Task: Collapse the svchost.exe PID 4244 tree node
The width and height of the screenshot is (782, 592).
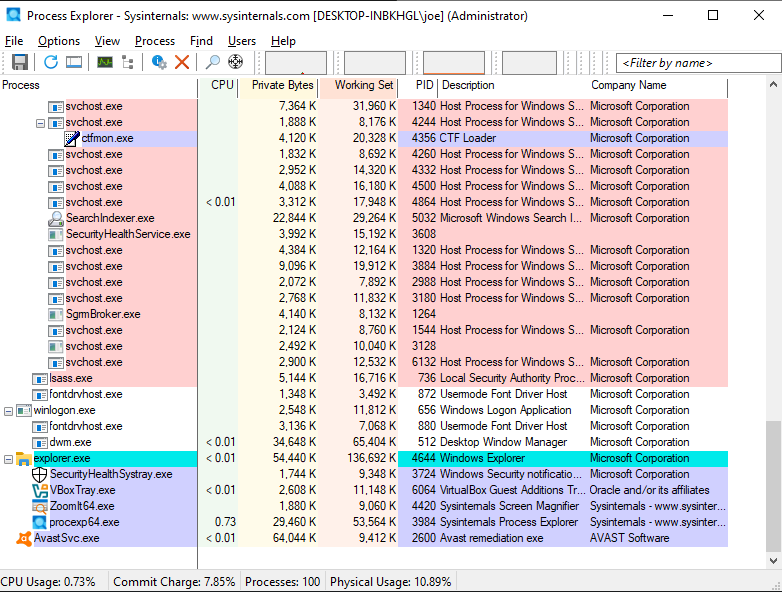Action: (x=40, y=123)
